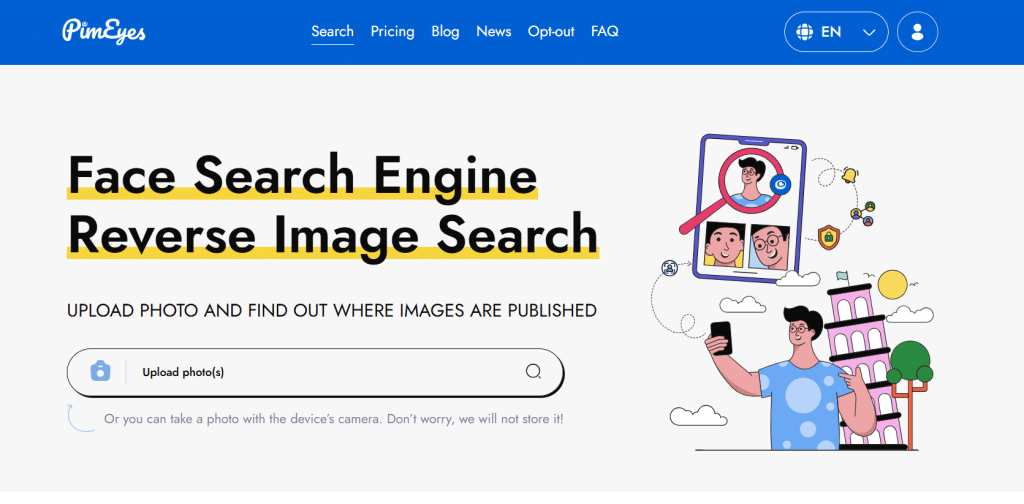This screenshot has height=504, width=1024.
Task: Click the UPLOAD PHOTO AND FIND OUT subtitle
Action: click(332, 311)
